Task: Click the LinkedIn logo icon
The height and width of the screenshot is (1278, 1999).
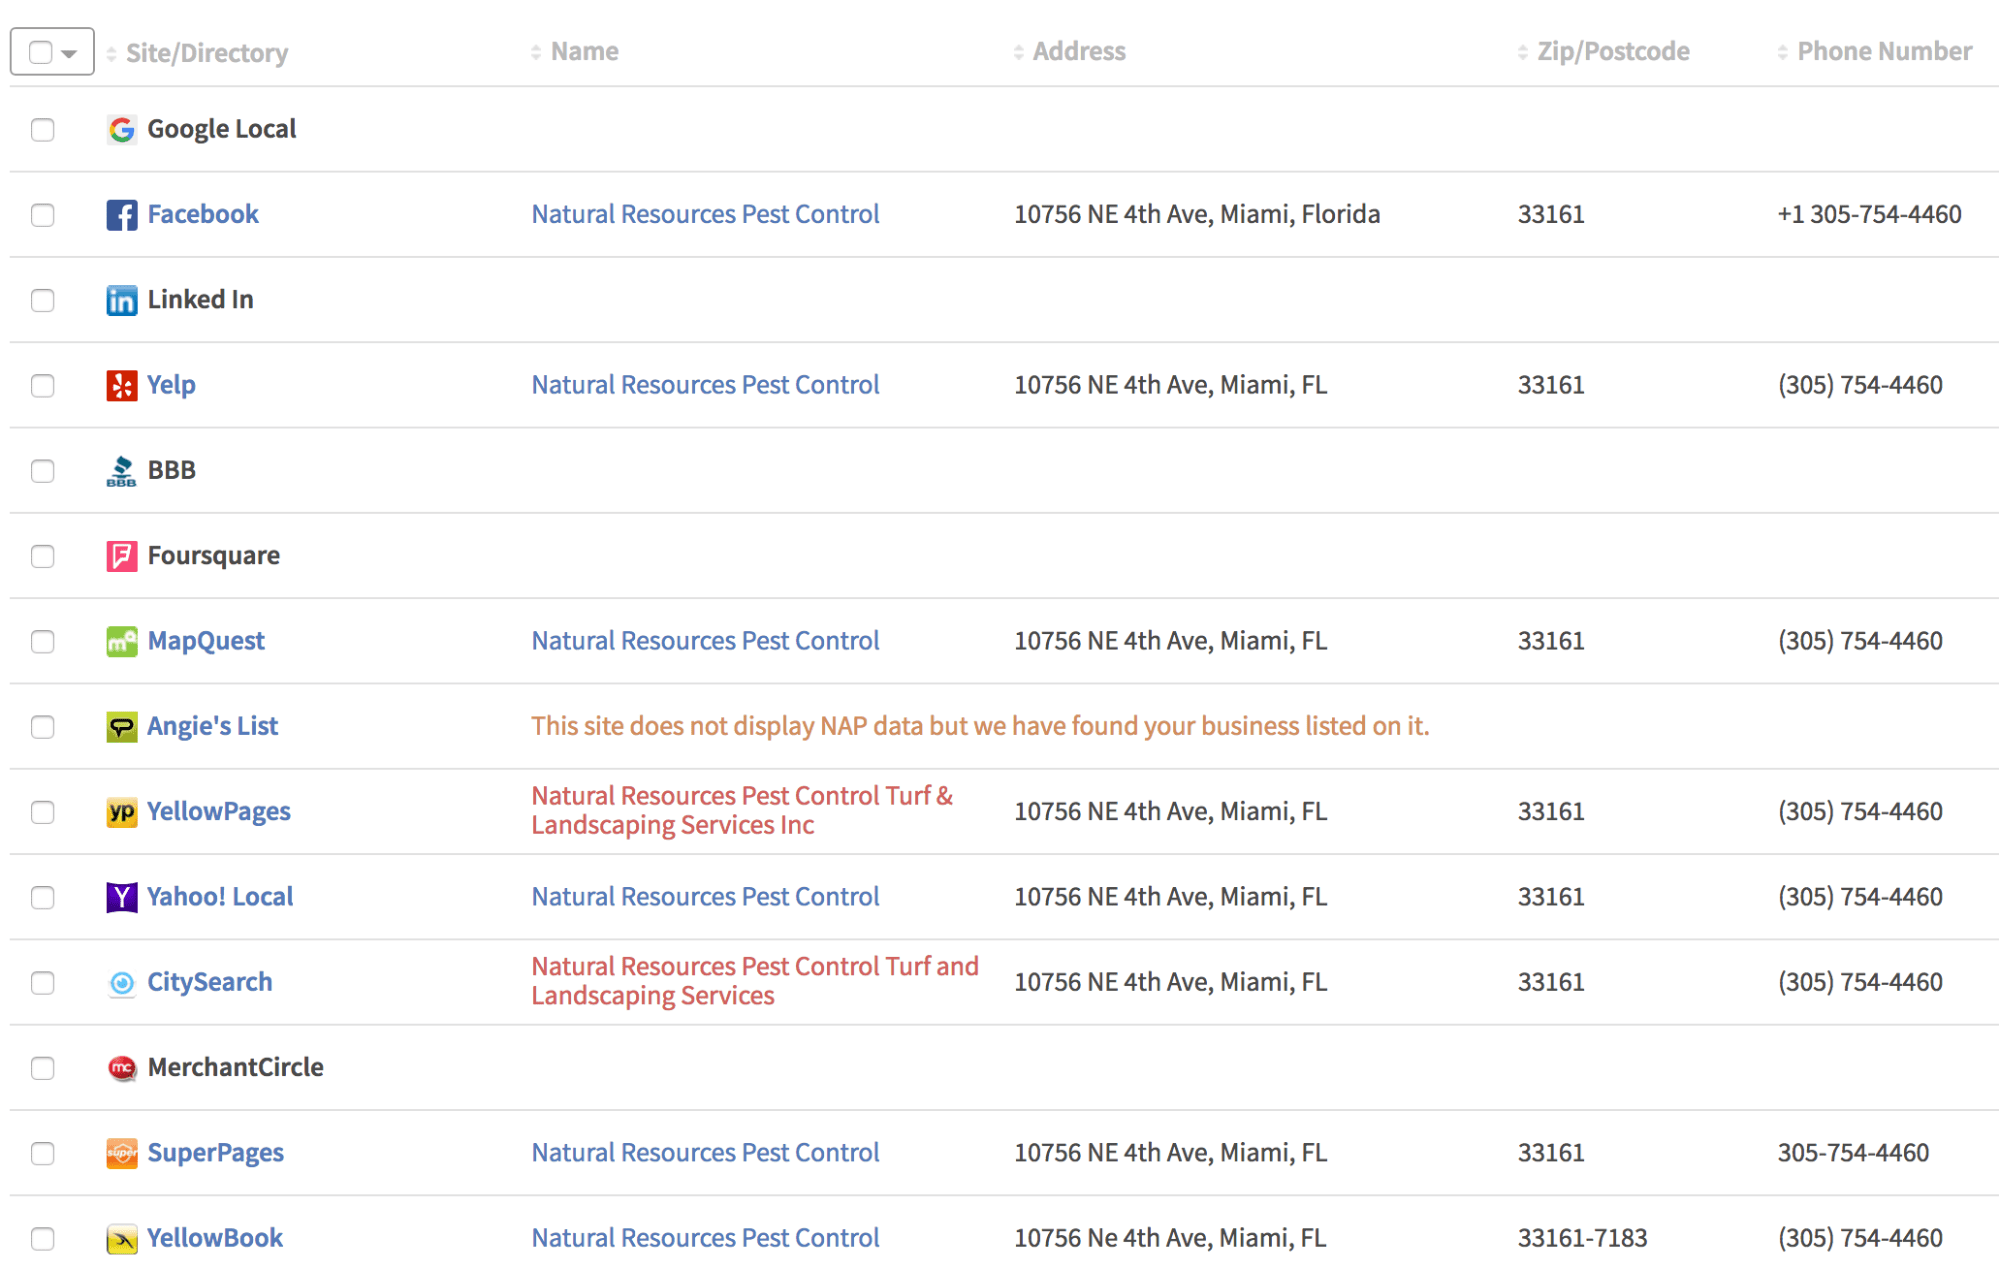Action: tap(122, 300)
